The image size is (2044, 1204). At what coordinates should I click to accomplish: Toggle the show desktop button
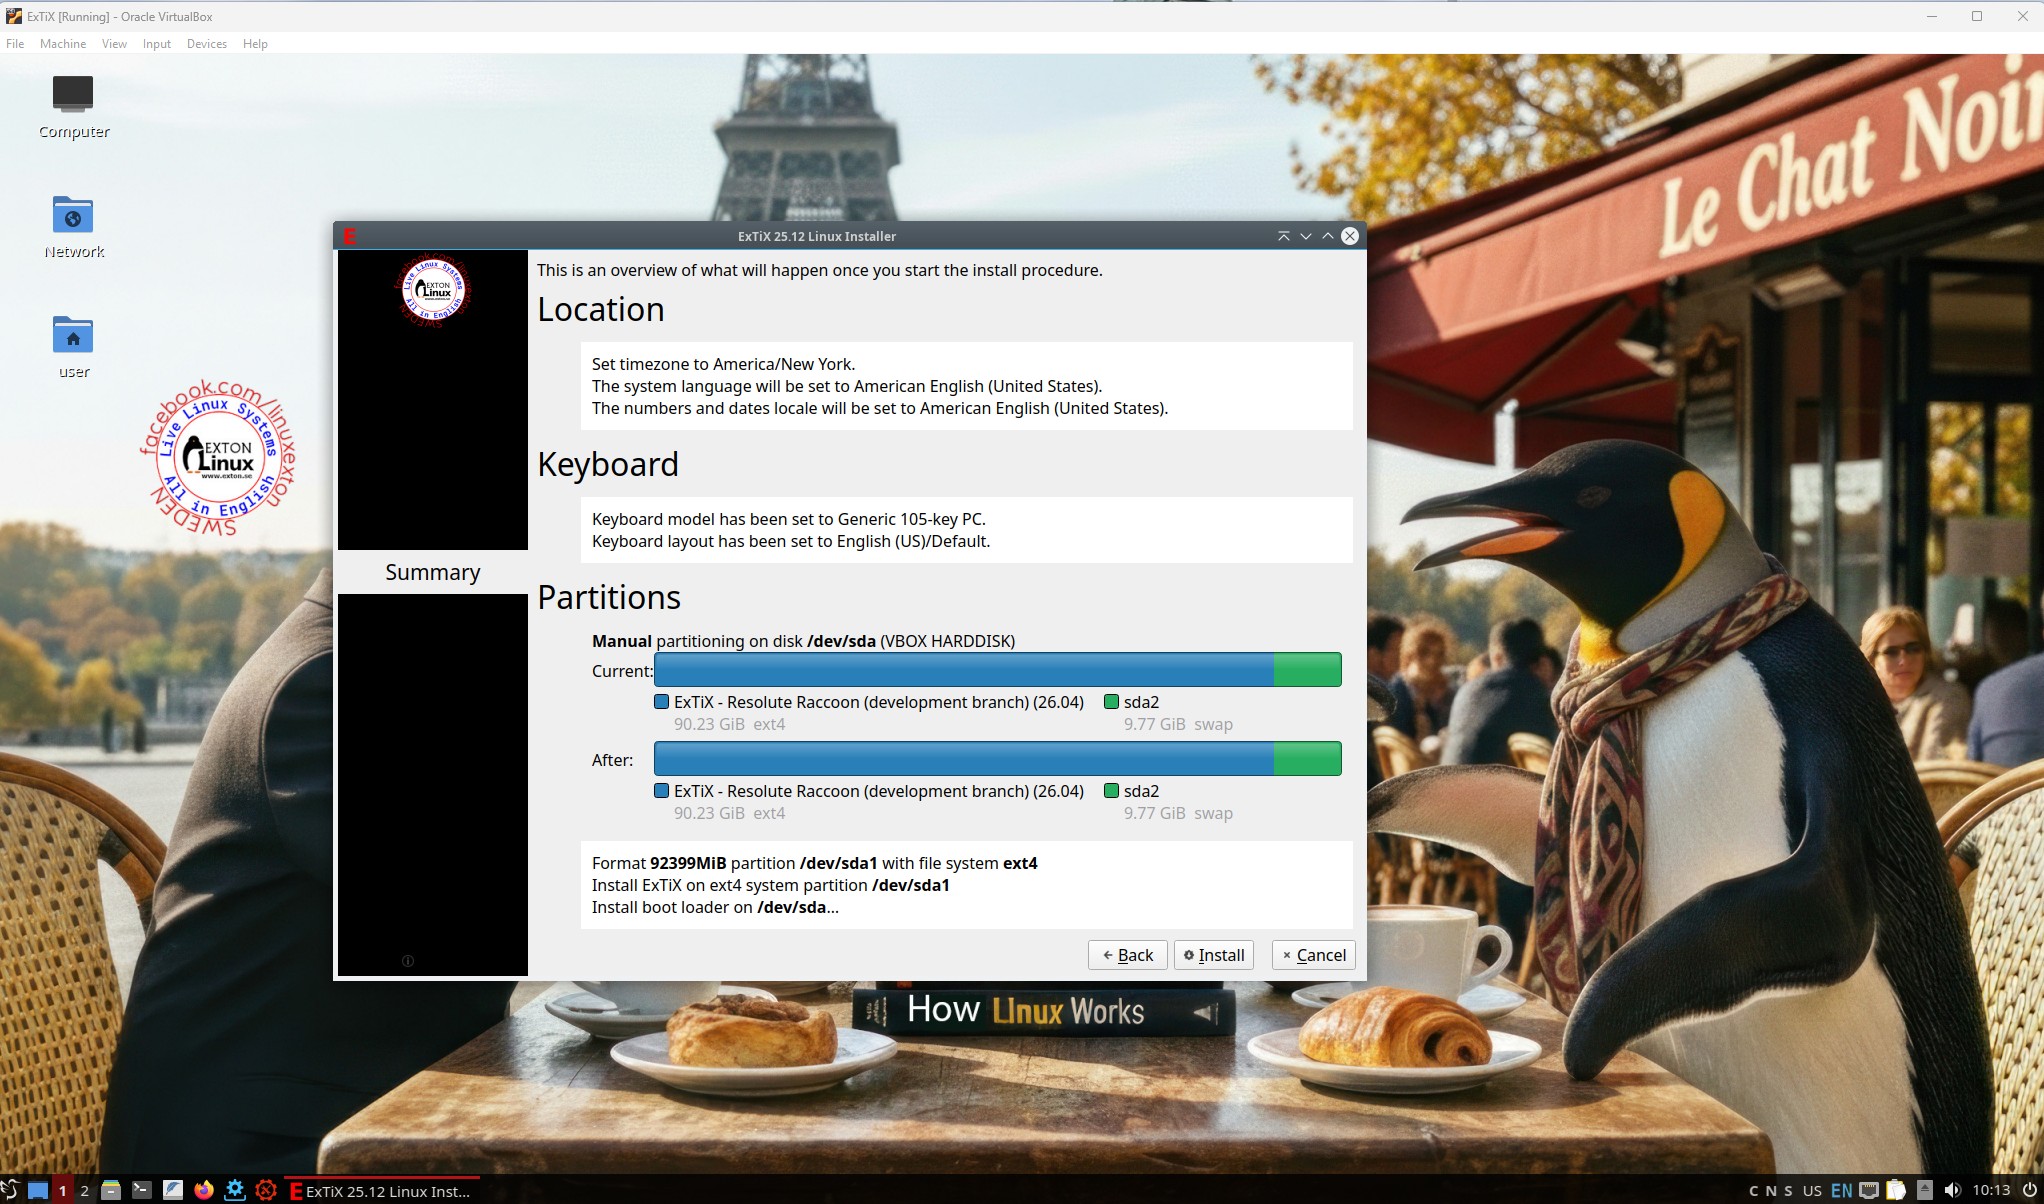click(38, 1190)
